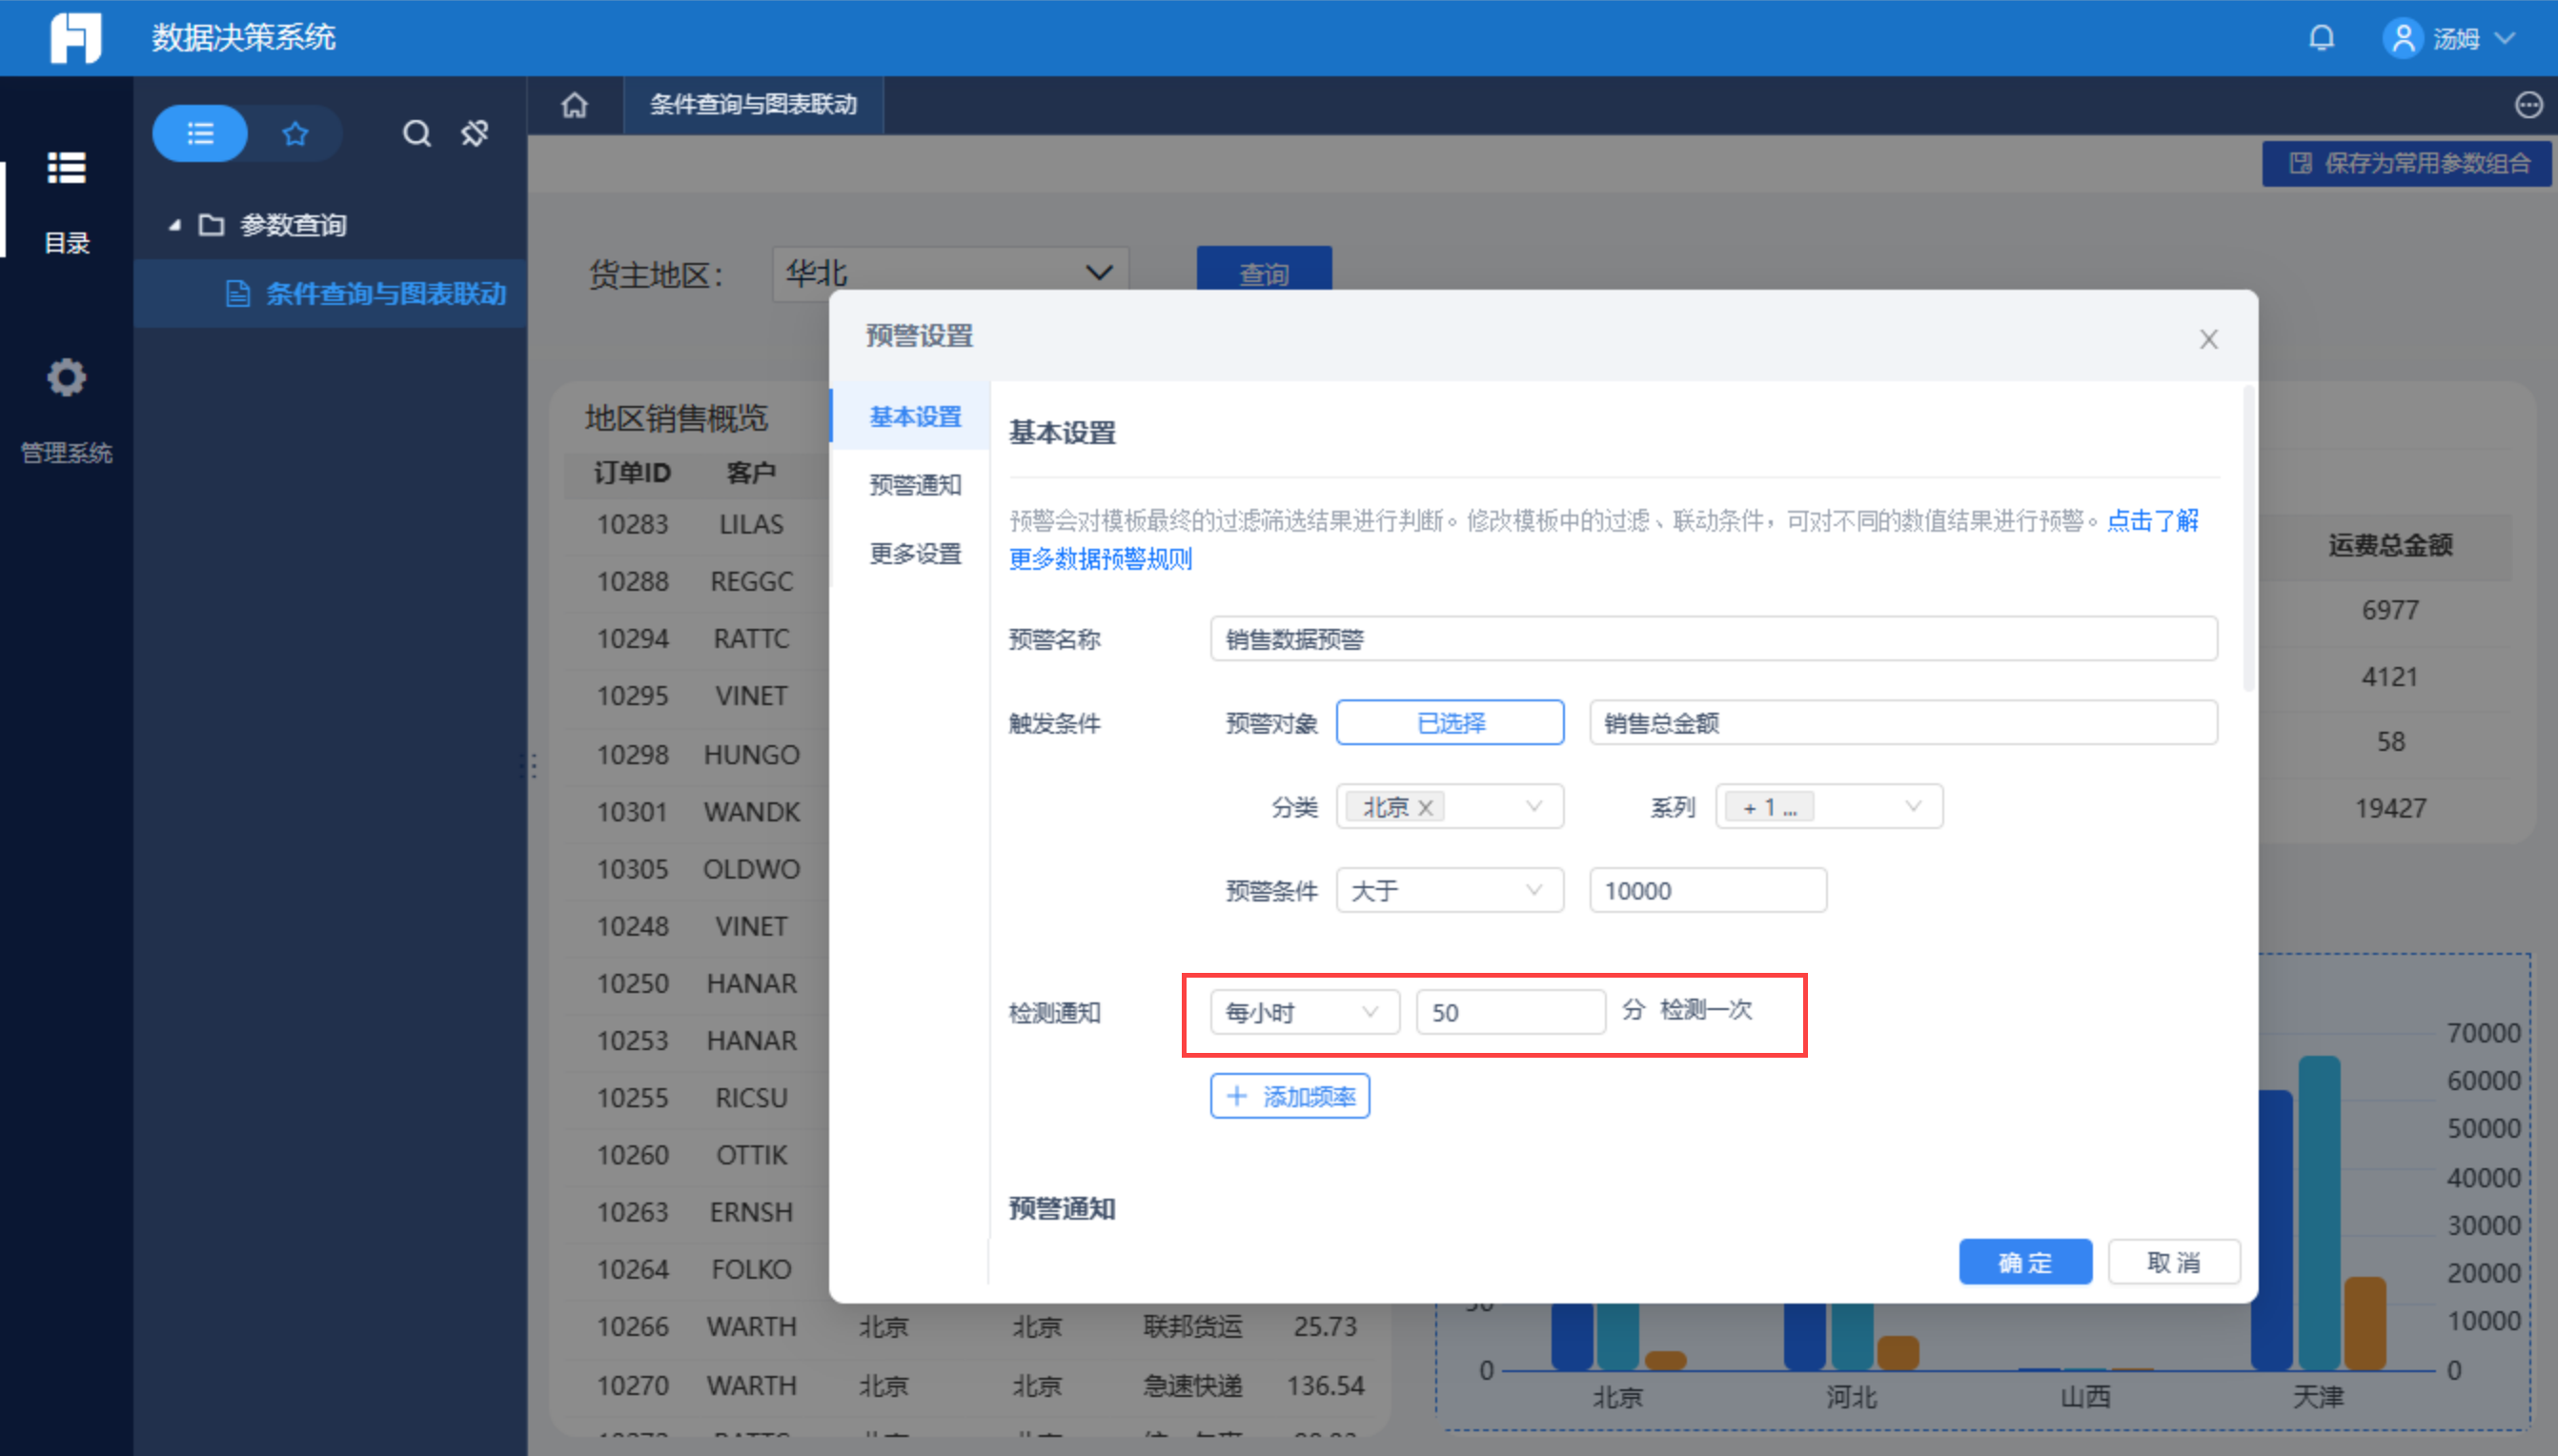Click the more options circle icon
This screenshot has height=1456, width=2558.
[x=2528, y=104]
